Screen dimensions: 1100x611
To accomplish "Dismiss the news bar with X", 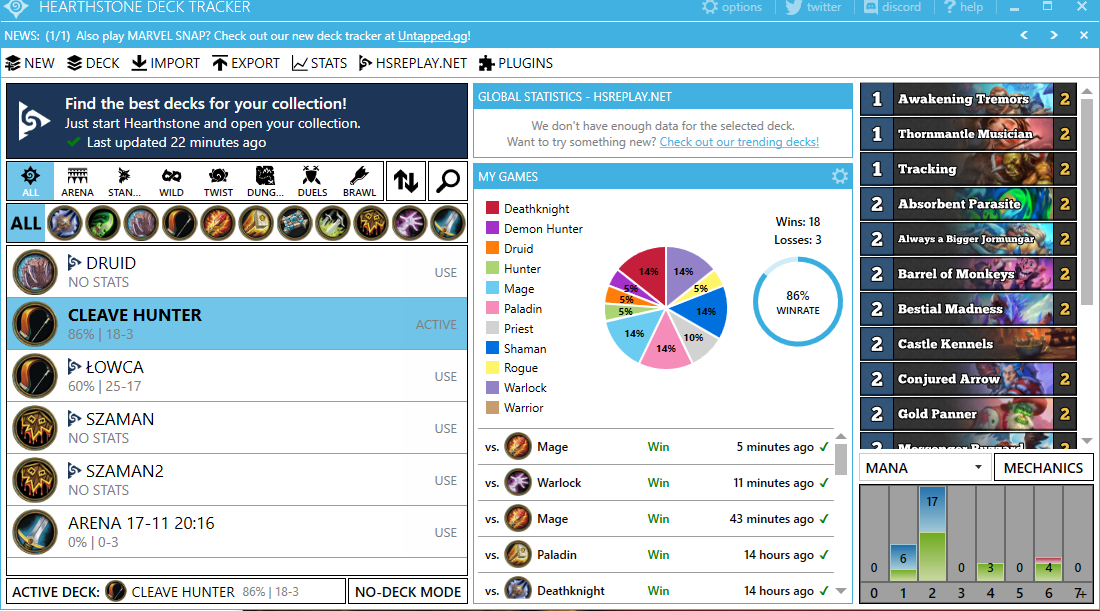I will pyautogui.click(x=1084, y=35).
